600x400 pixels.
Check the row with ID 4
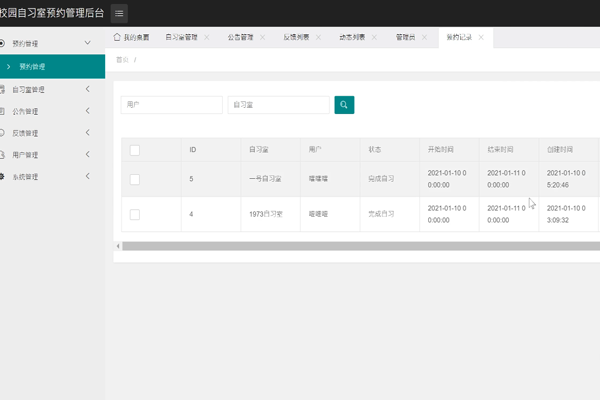(x=135, y=214)
